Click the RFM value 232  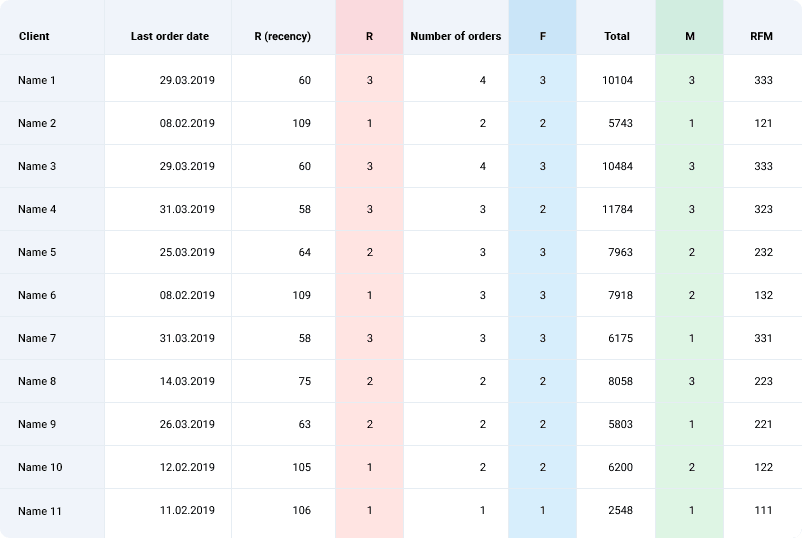[763, 252]
